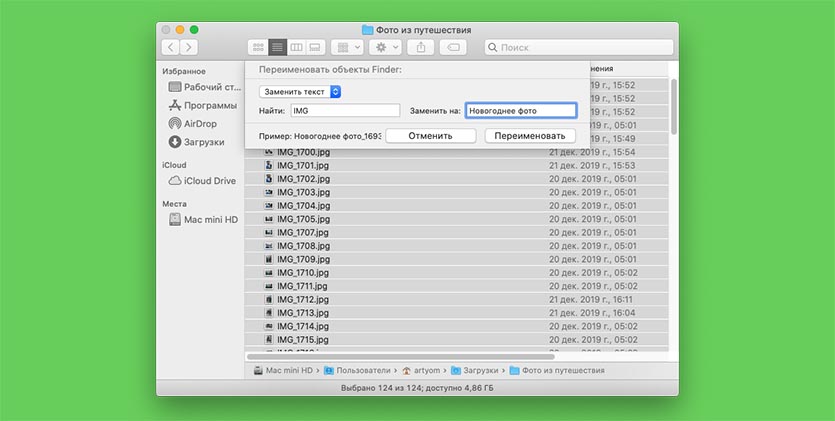Open the gear Action menu dropdown
The image size is (835, 421).
pyautogui.click(x=384, y=47)
